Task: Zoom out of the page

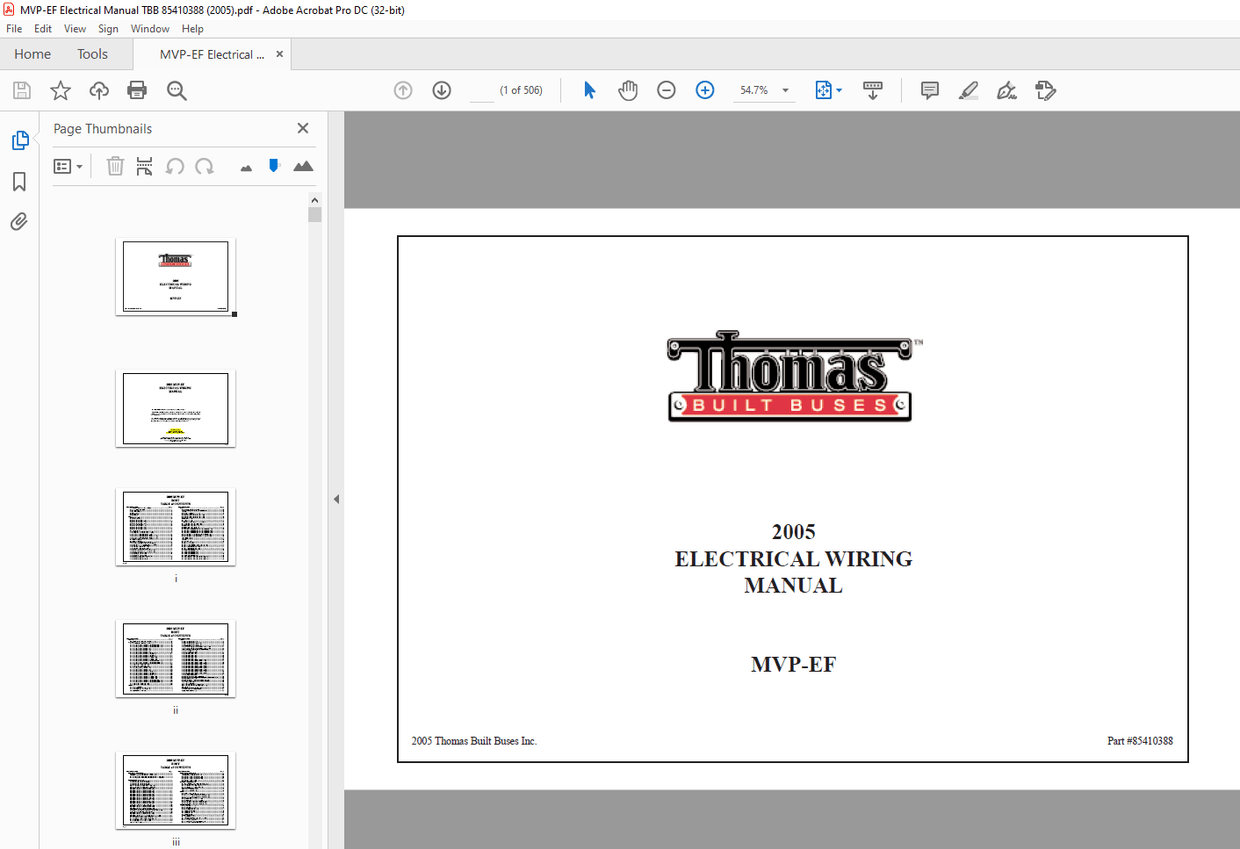Action: 666,90
